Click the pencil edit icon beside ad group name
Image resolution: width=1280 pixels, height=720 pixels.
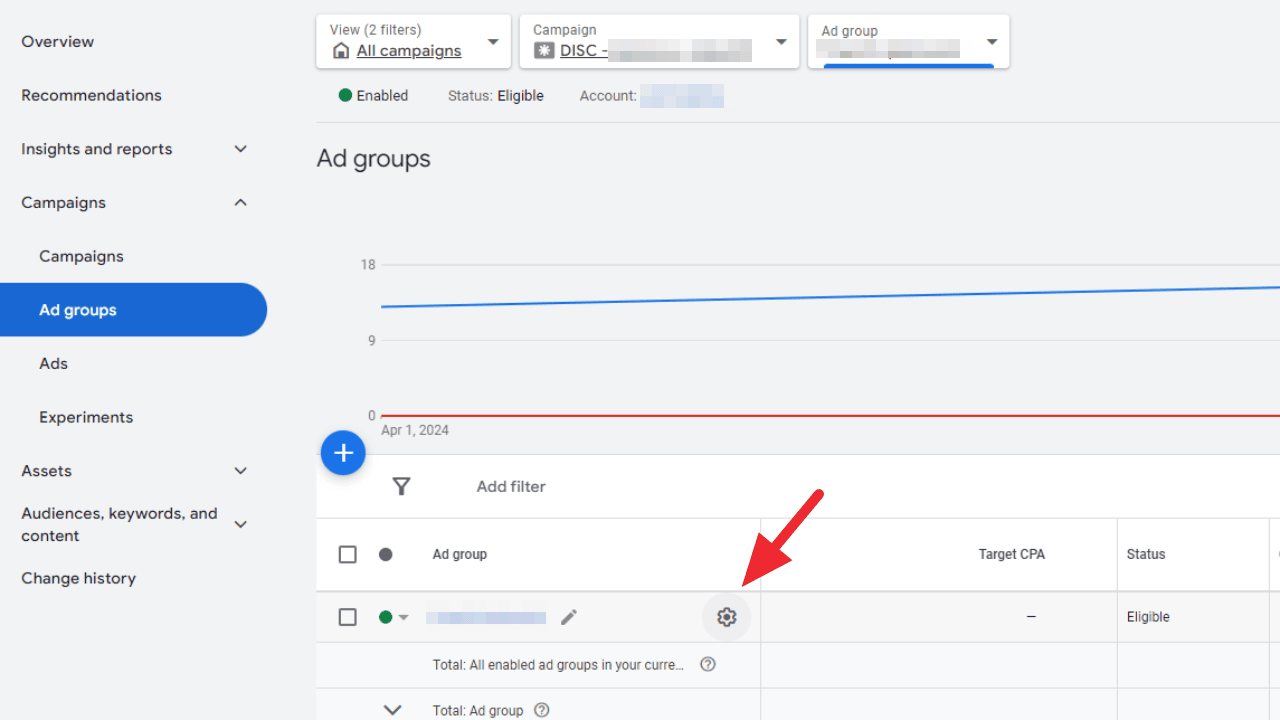coord(569,617)
